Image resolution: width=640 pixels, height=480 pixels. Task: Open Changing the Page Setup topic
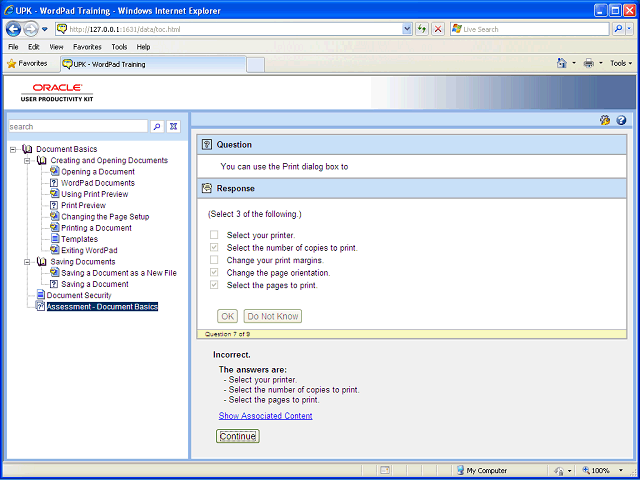point(105,217)
